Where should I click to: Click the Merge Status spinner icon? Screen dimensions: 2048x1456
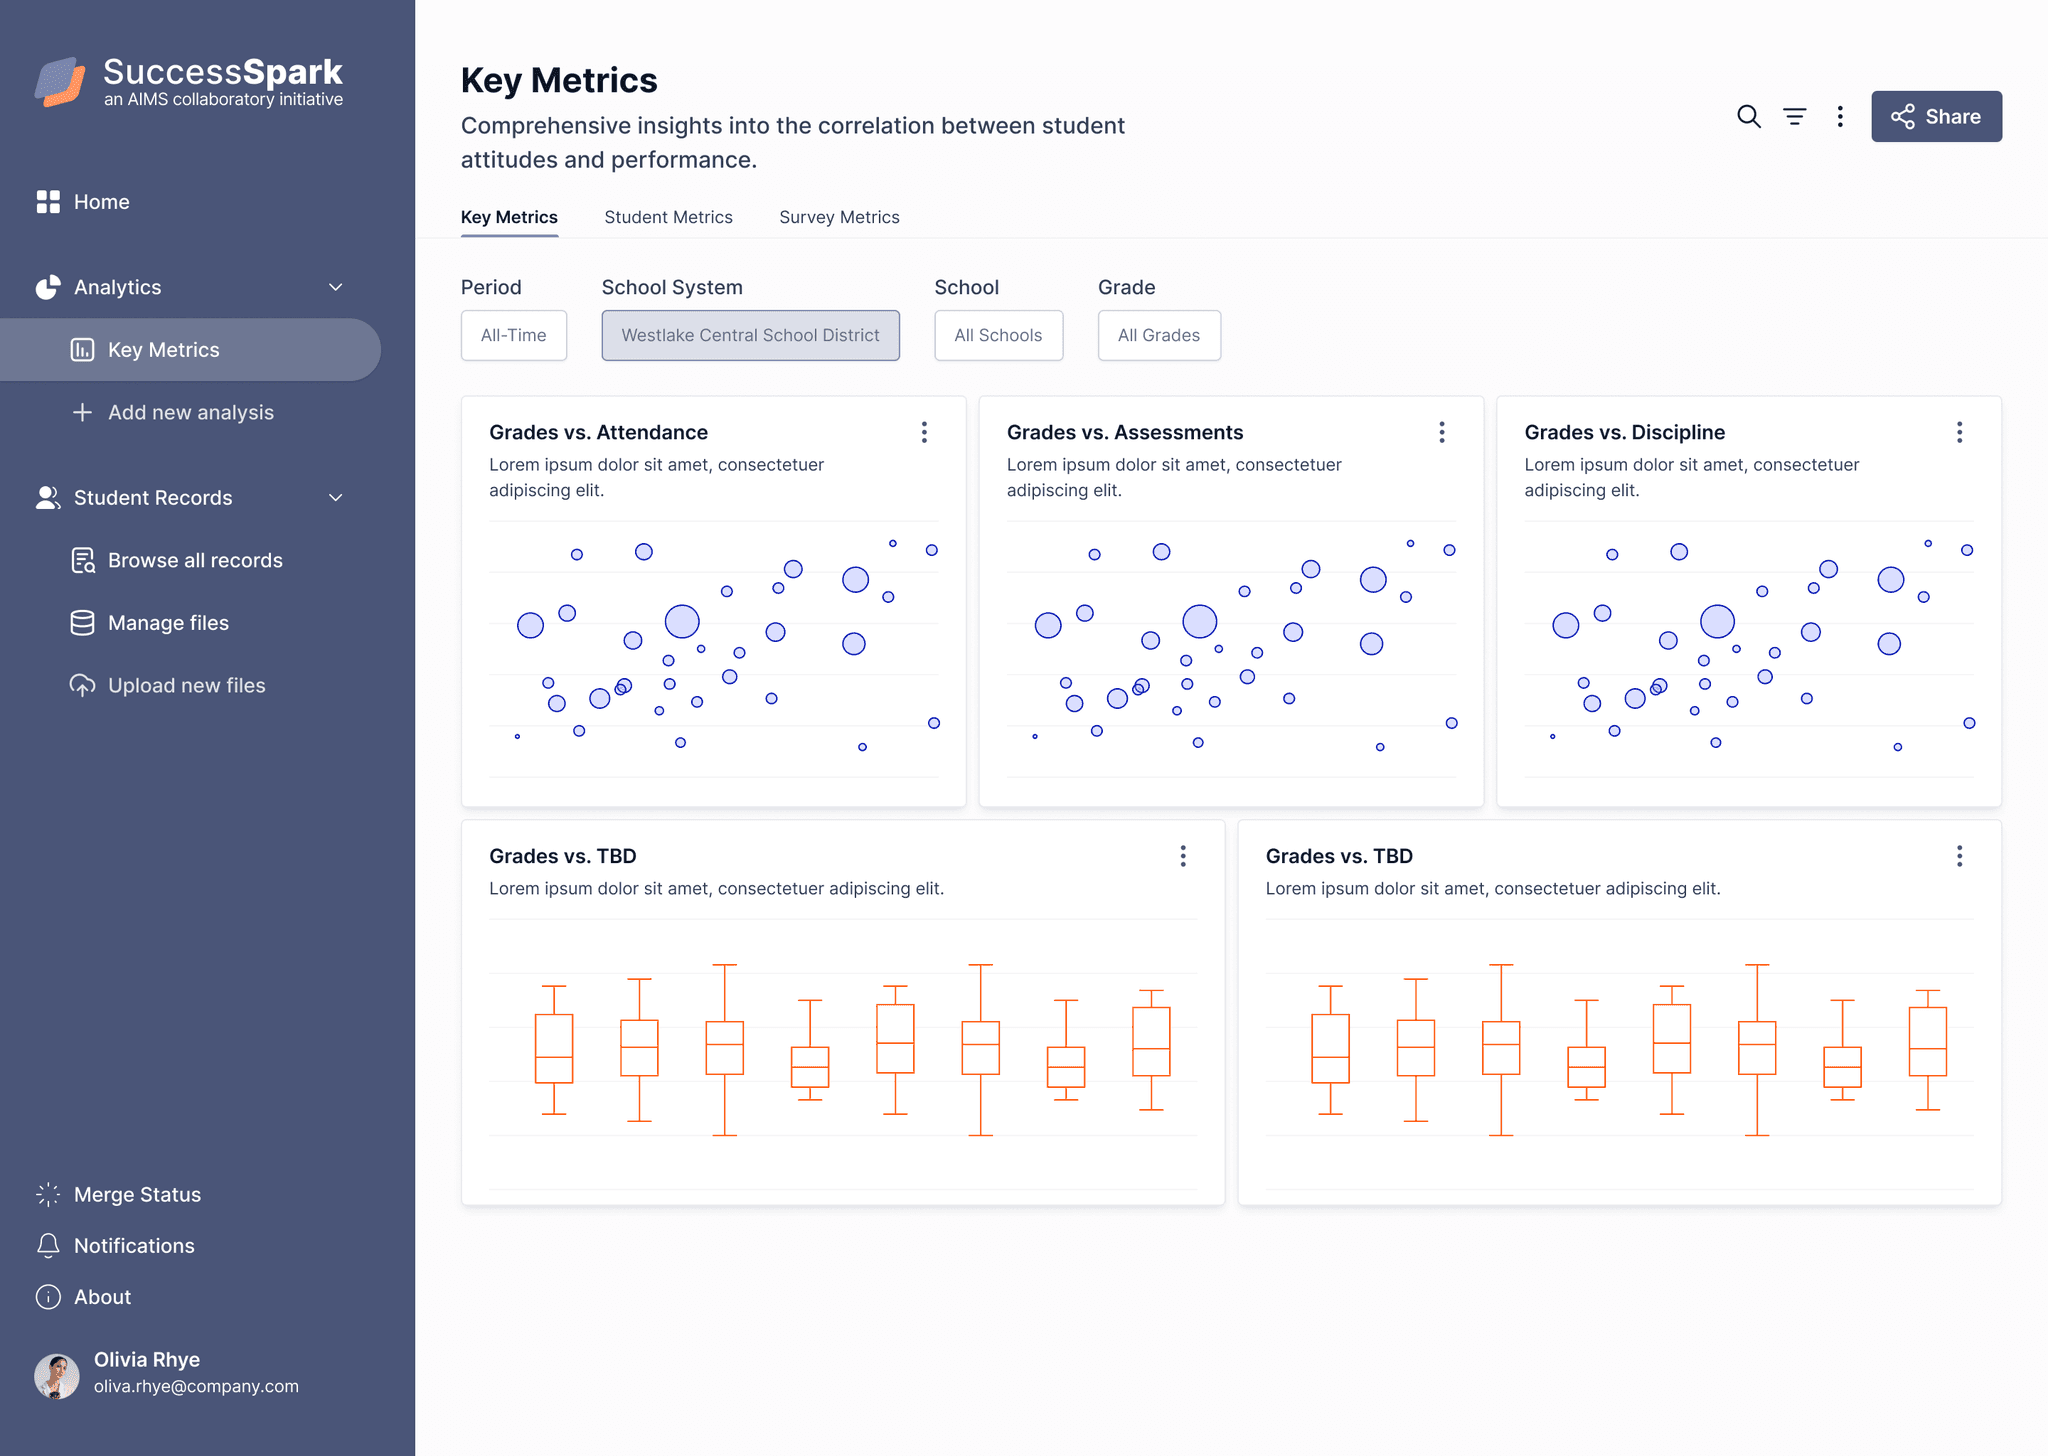click(48, 1194)
